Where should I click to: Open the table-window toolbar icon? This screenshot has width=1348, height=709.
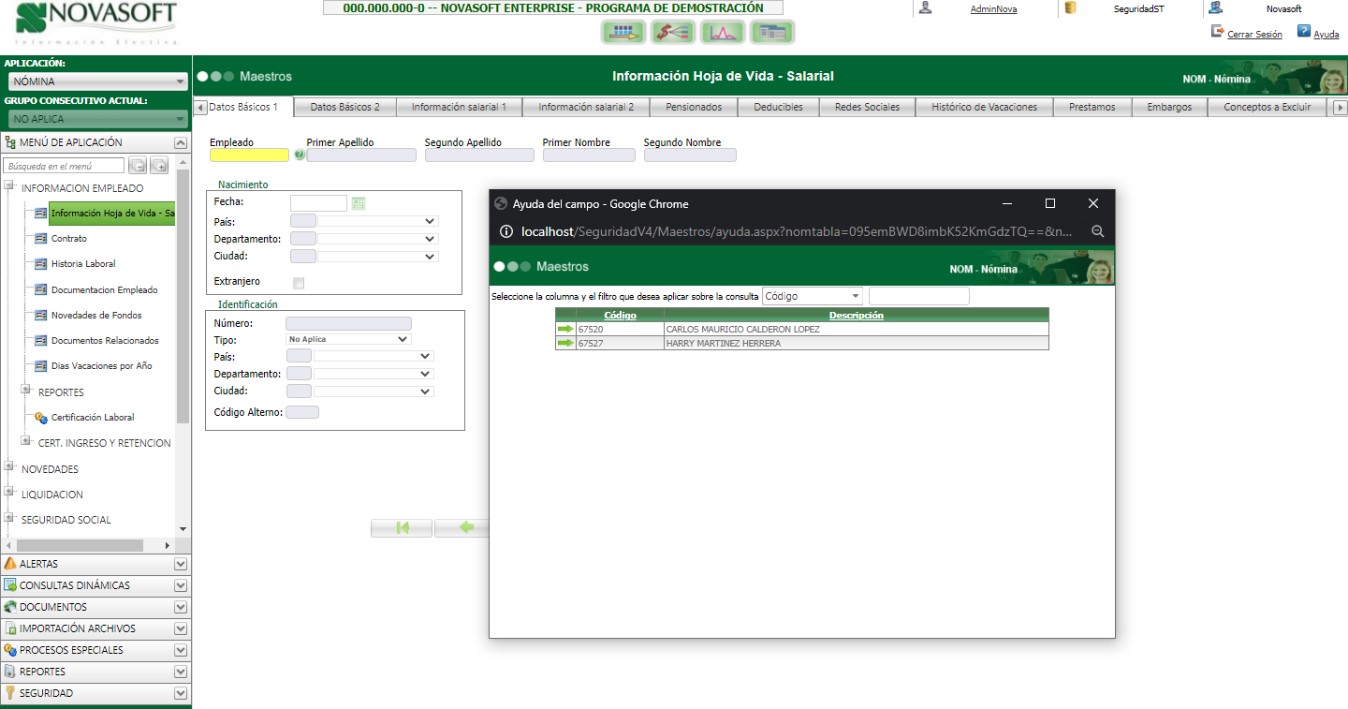pyautogui.click(x=771, y=32)
